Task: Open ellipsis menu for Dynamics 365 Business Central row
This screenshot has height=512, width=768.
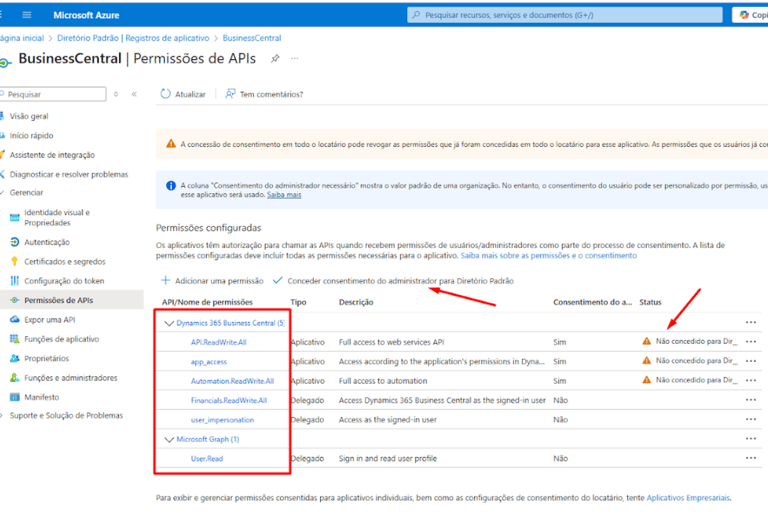Action: 751,322
